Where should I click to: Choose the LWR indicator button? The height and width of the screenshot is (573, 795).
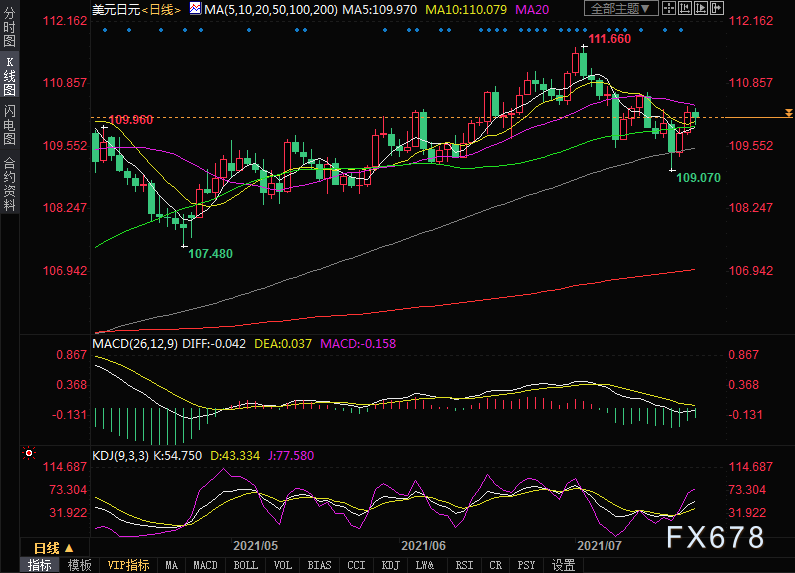tap(424, 565)
